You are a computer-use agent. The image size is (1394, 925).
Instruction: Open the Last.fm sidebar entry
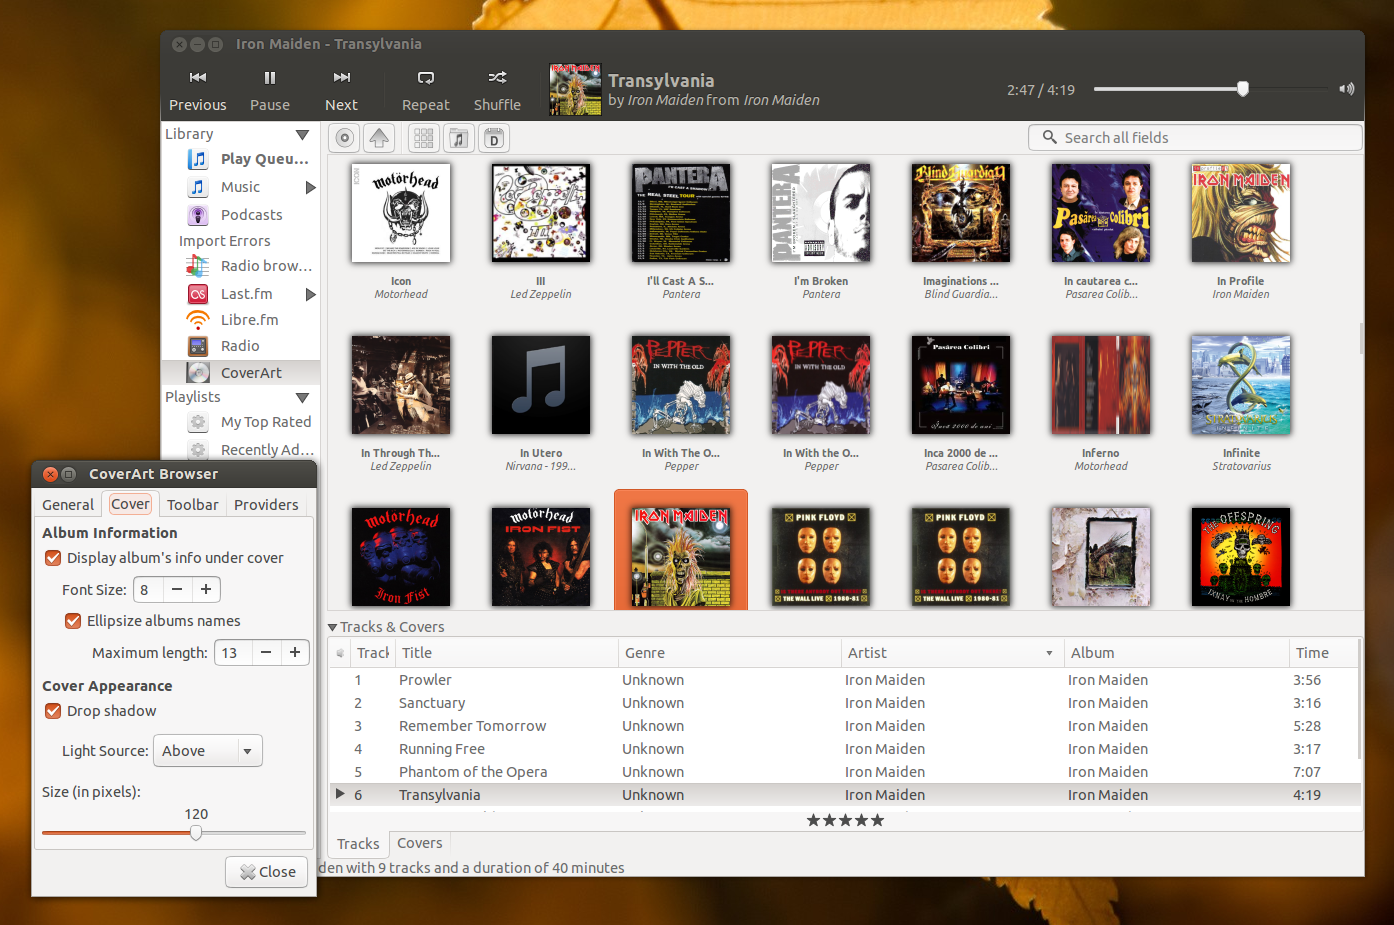click(248, 293)
